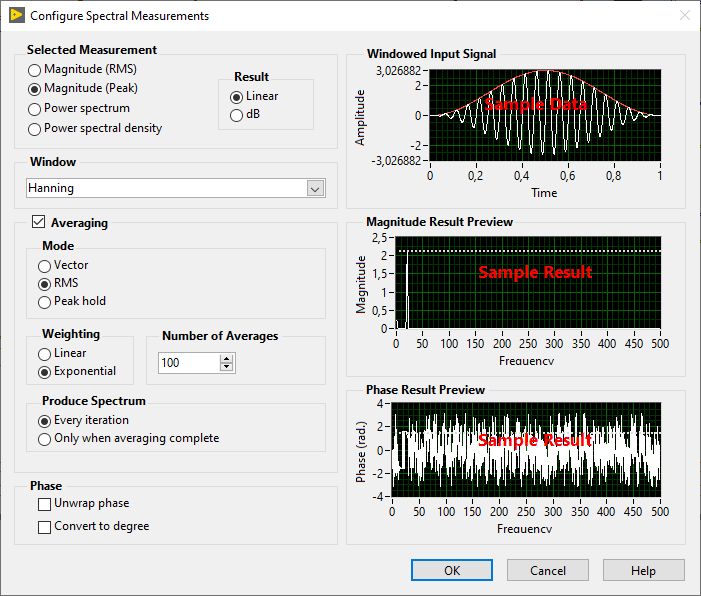701x596 pixels.
Task: Click the Windowed Input Signal graph
Action: 545,115
